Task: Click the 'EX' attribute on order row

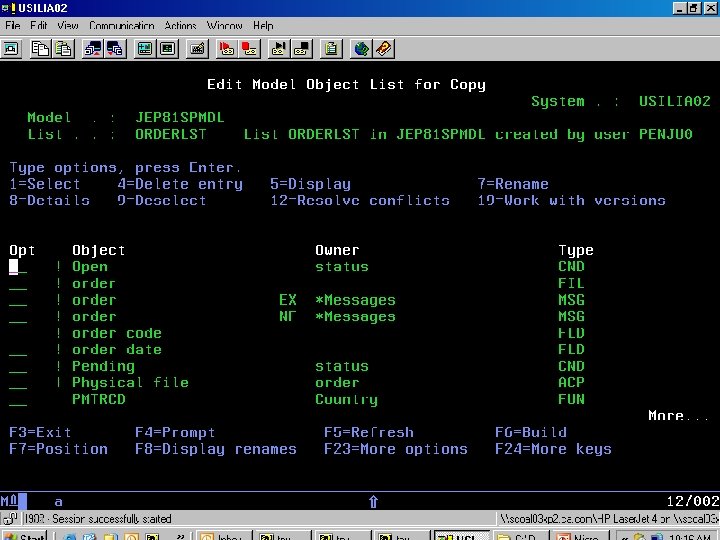Action: pos(288,300)
